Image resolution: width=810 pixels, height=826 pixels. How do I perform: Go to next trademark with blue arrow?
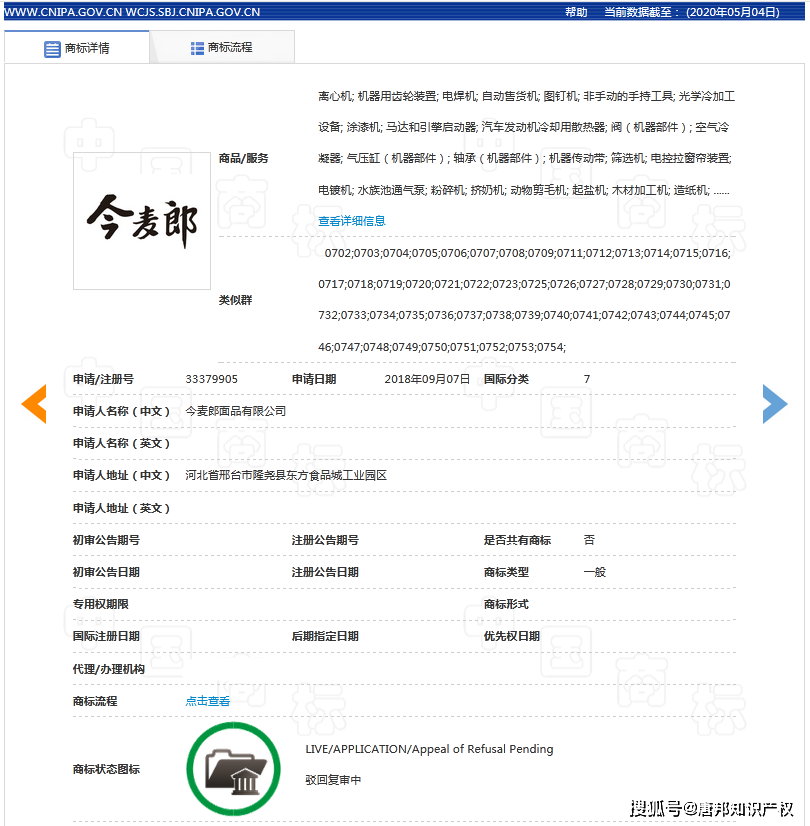tap(775, 404)
